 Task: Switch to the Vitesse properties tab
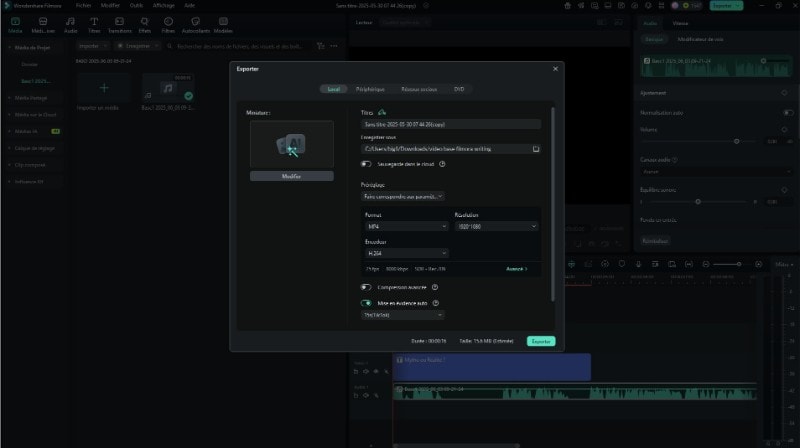tap(680, 23)
